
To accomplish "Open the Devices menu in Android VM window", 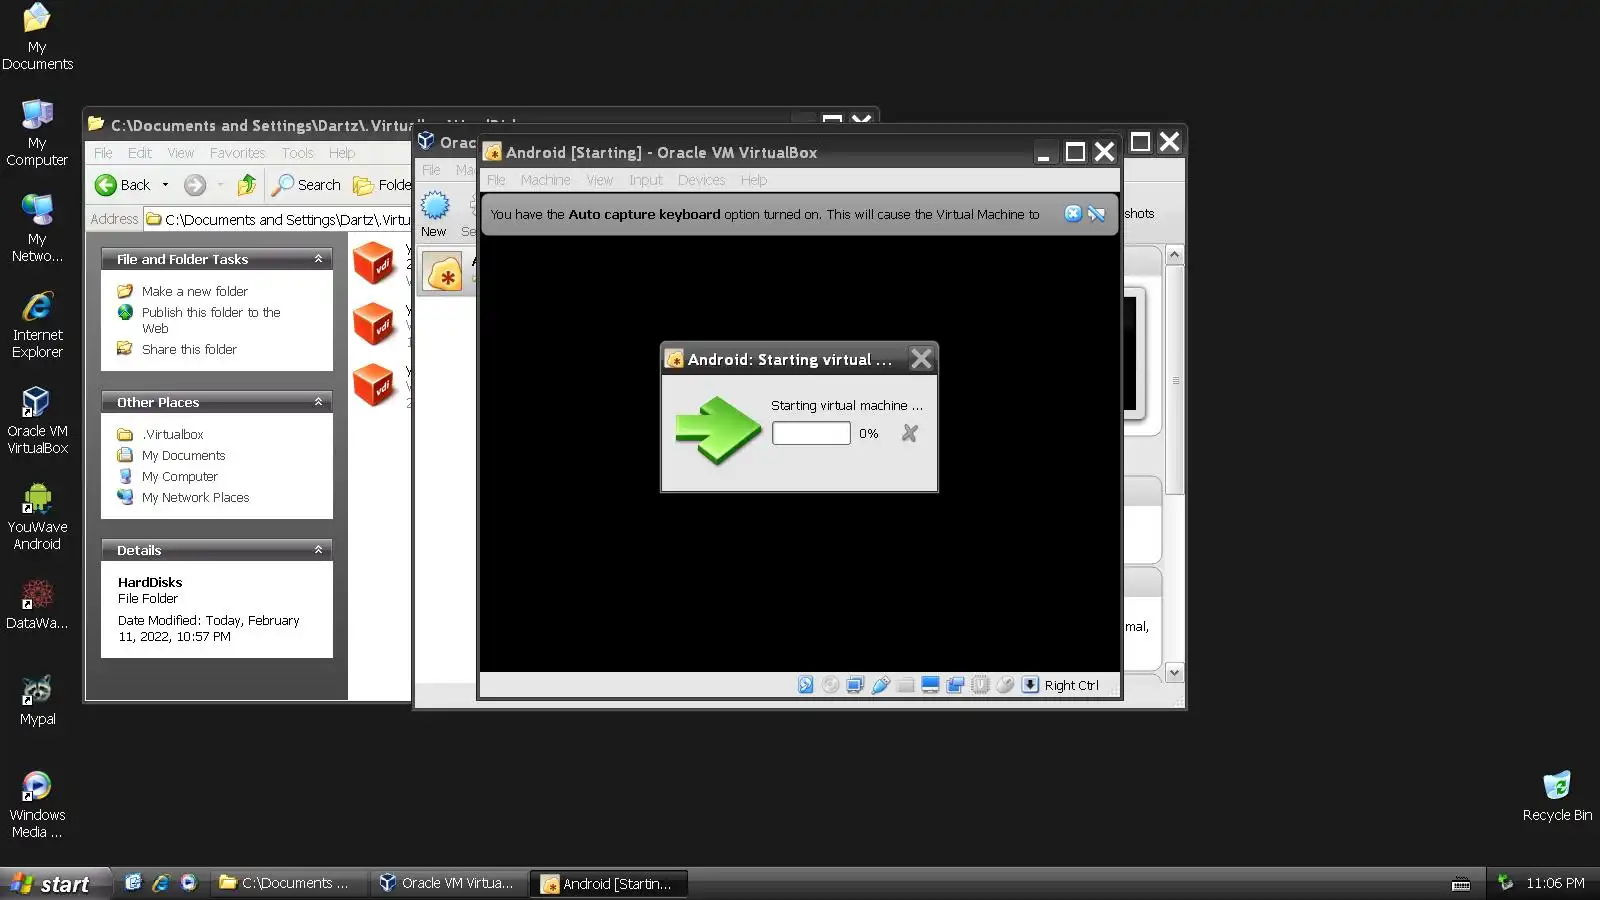I will [x=701, y=180].
